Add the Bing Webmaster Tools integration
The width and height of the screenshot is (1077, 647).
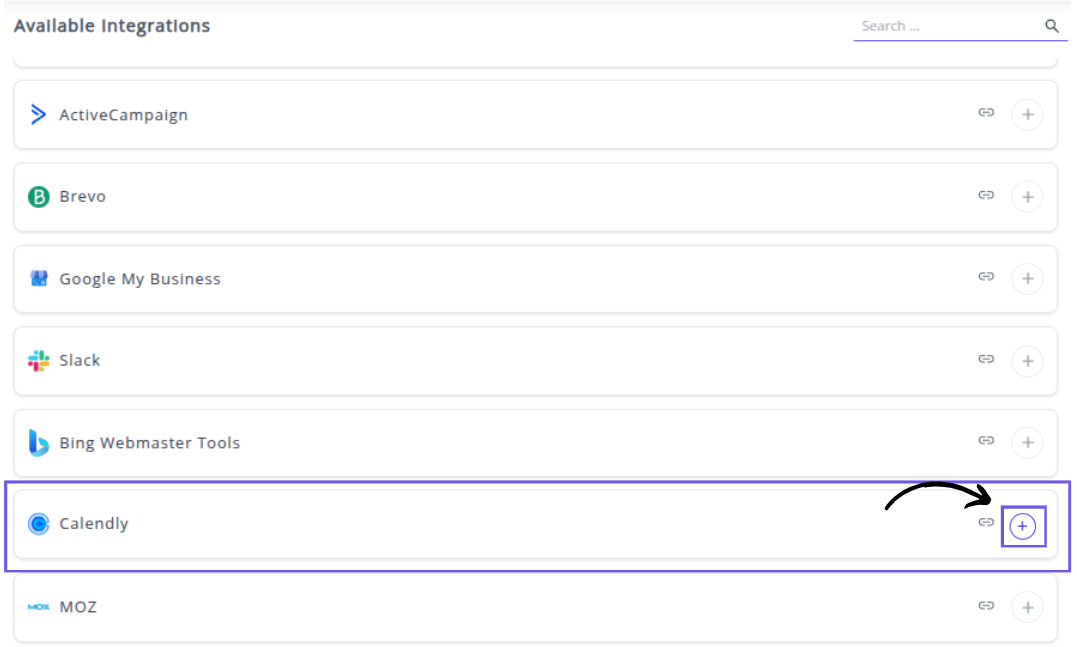coord(1027,443)
